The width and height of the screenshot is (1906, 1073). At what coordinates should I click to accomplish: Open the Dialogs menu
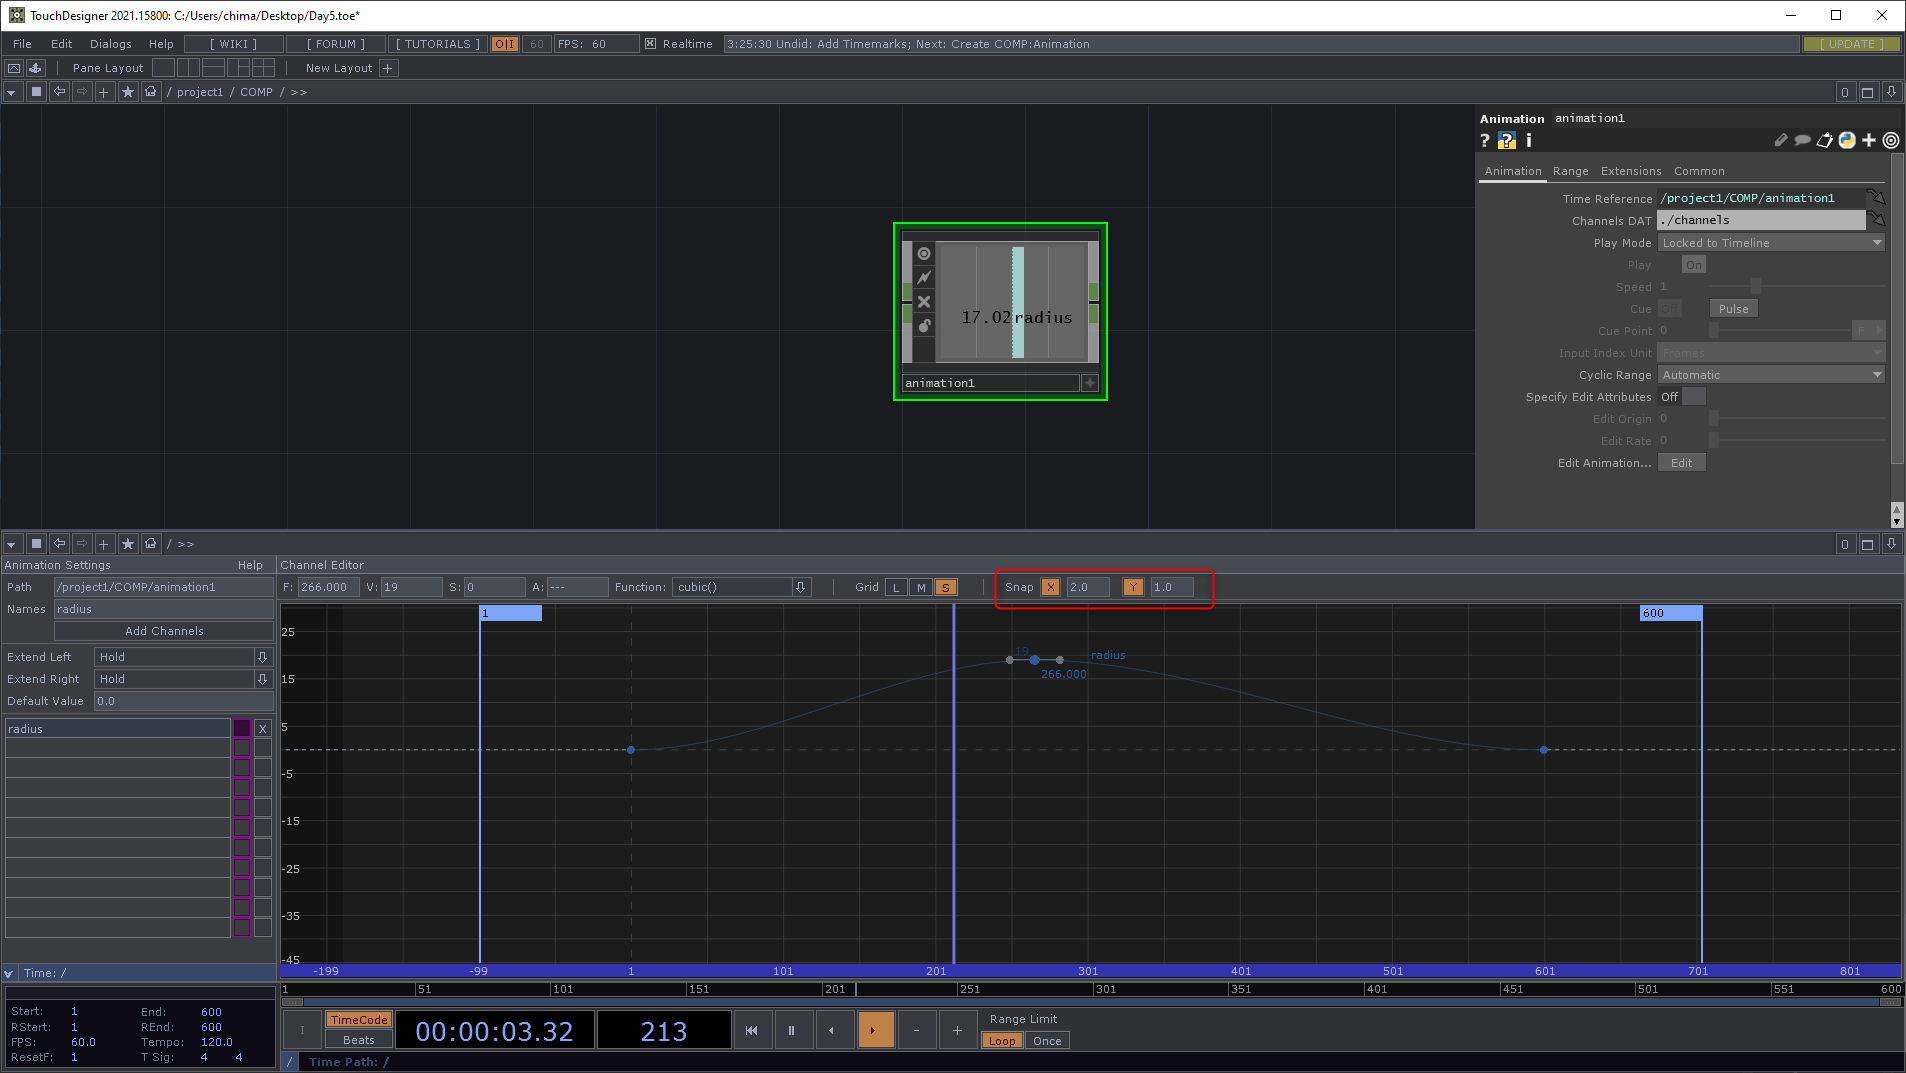click(110, 44)
